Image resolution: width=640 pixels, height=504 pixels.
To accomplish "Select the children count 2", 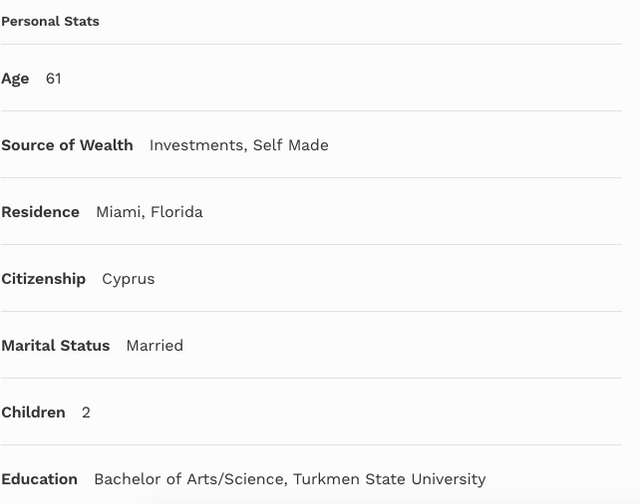I will 86,412.
